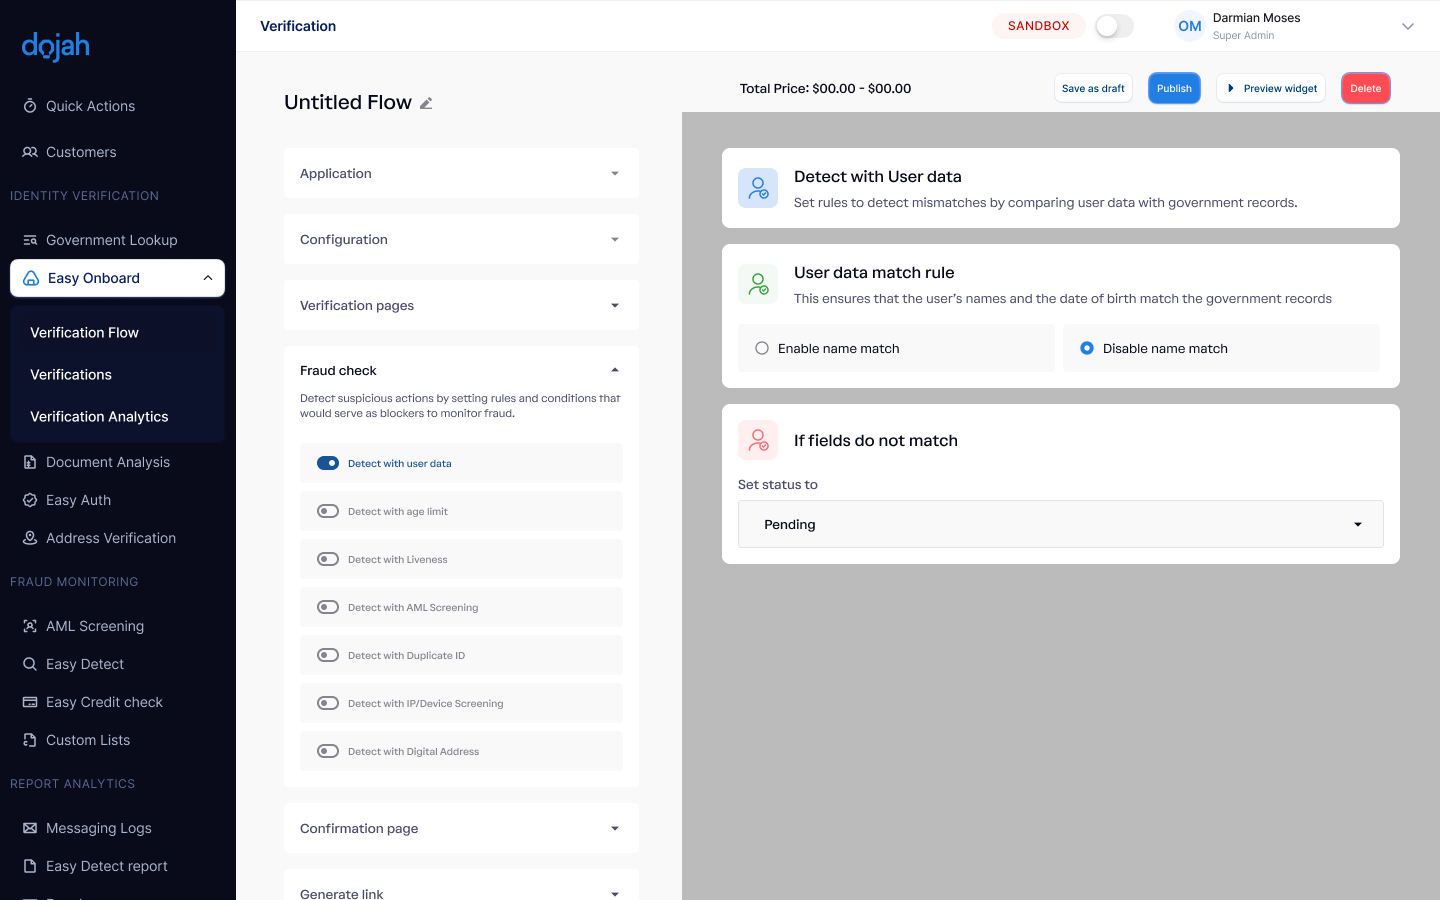Enable Detect with Duplicate ID toggle
This screenshot has width=1440, height=900.
[x=328, y=655]
